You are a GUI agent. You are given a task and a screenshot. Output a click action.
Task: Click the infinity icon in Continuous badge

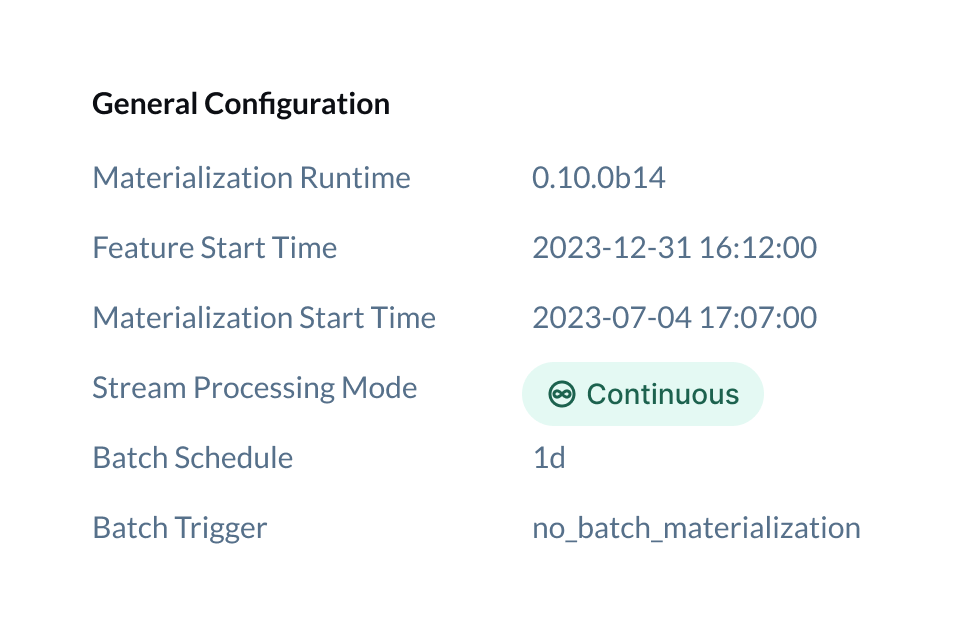pyautogui.click(x=561, y=394)
